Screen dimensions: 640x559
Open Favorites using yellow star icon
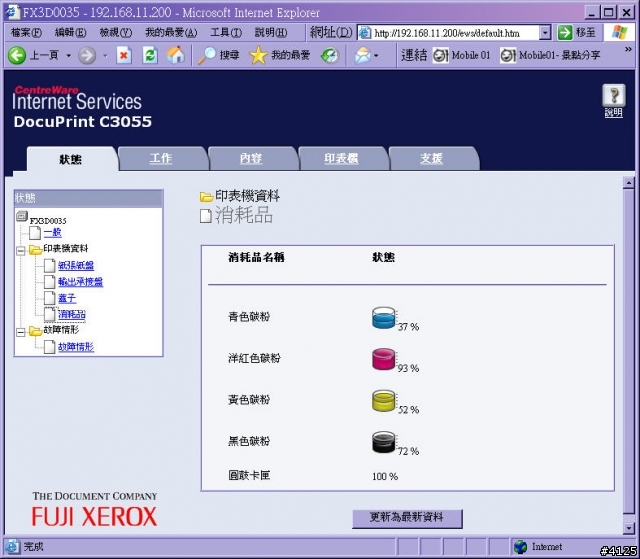click(258, 55)
